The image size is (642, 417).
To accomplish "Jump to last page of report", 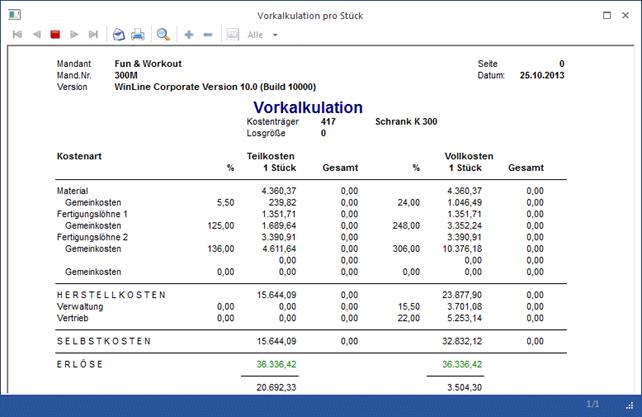I will [93, 35].
